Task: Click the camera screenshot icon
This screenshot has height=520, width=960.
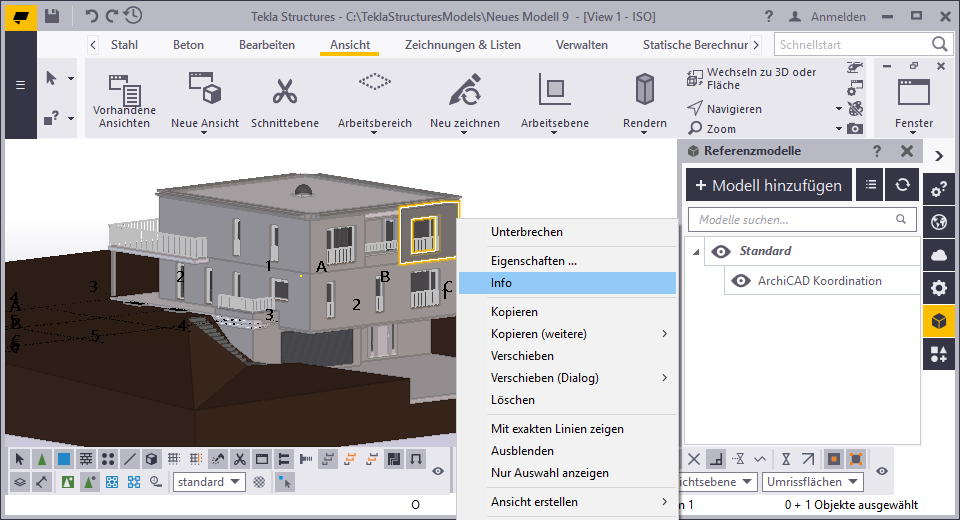Action: [x=855, y=129]
